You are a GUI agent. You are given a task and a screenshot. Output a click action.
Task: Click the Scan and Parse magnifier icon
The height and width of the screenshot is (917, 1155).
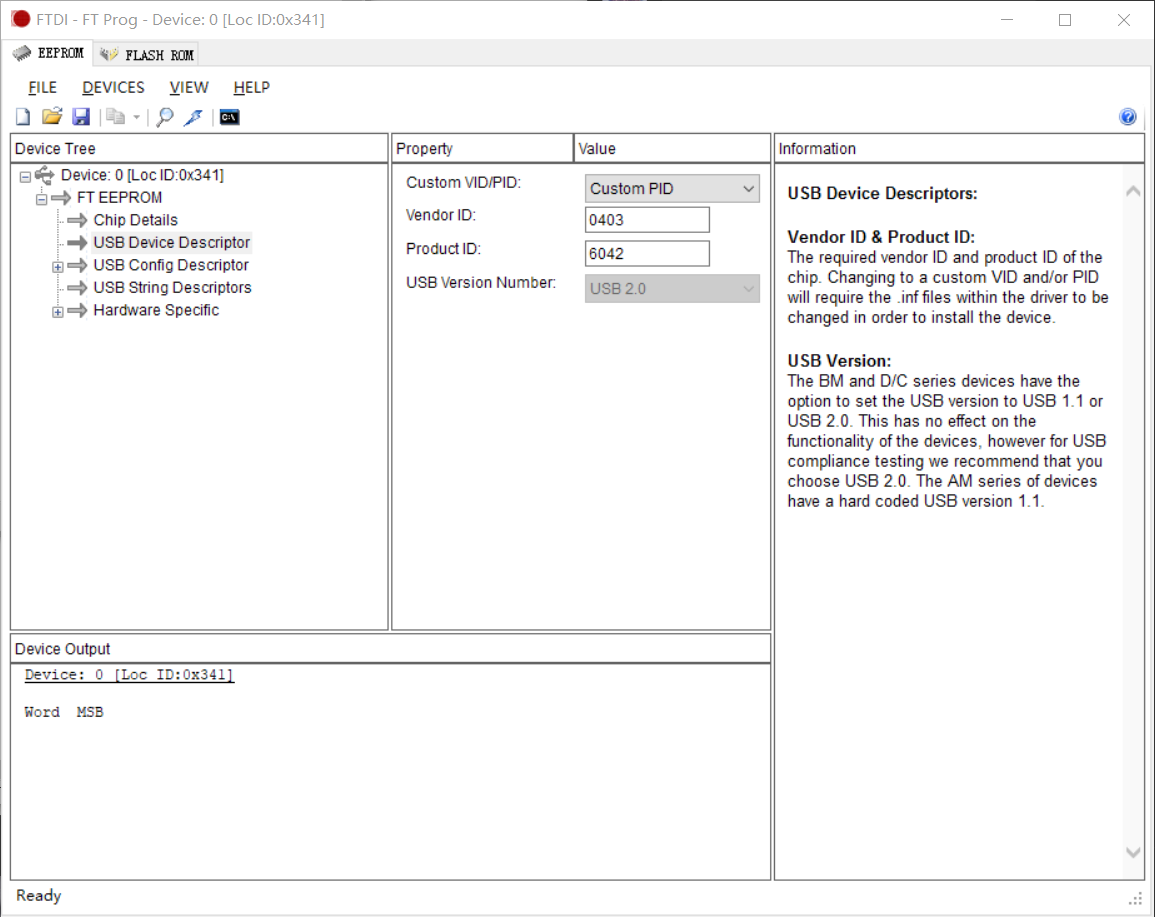[165, 117]
